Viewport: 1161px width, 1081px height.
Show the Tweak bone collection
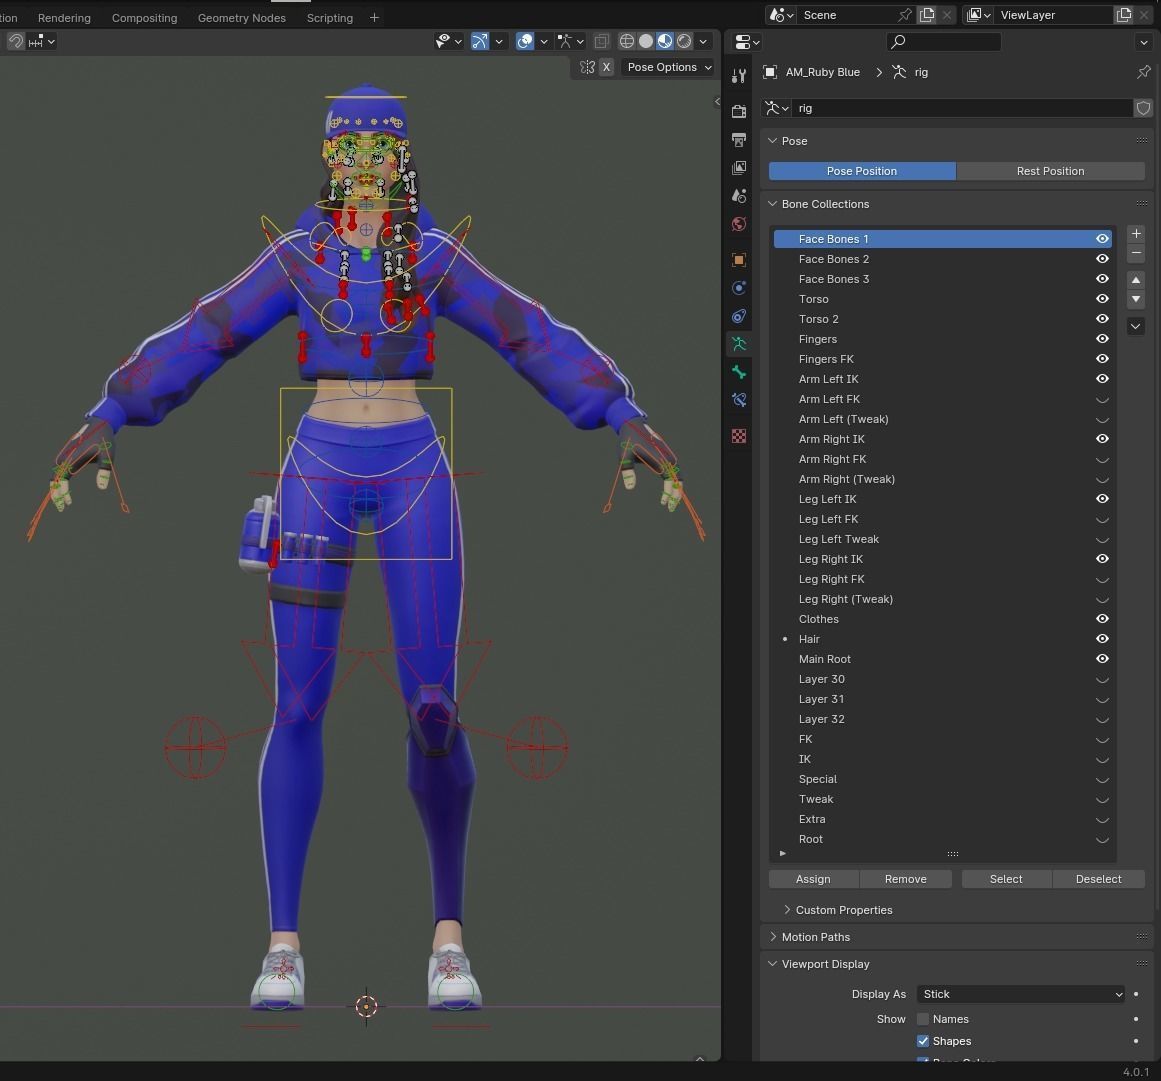pos(1102,800)
